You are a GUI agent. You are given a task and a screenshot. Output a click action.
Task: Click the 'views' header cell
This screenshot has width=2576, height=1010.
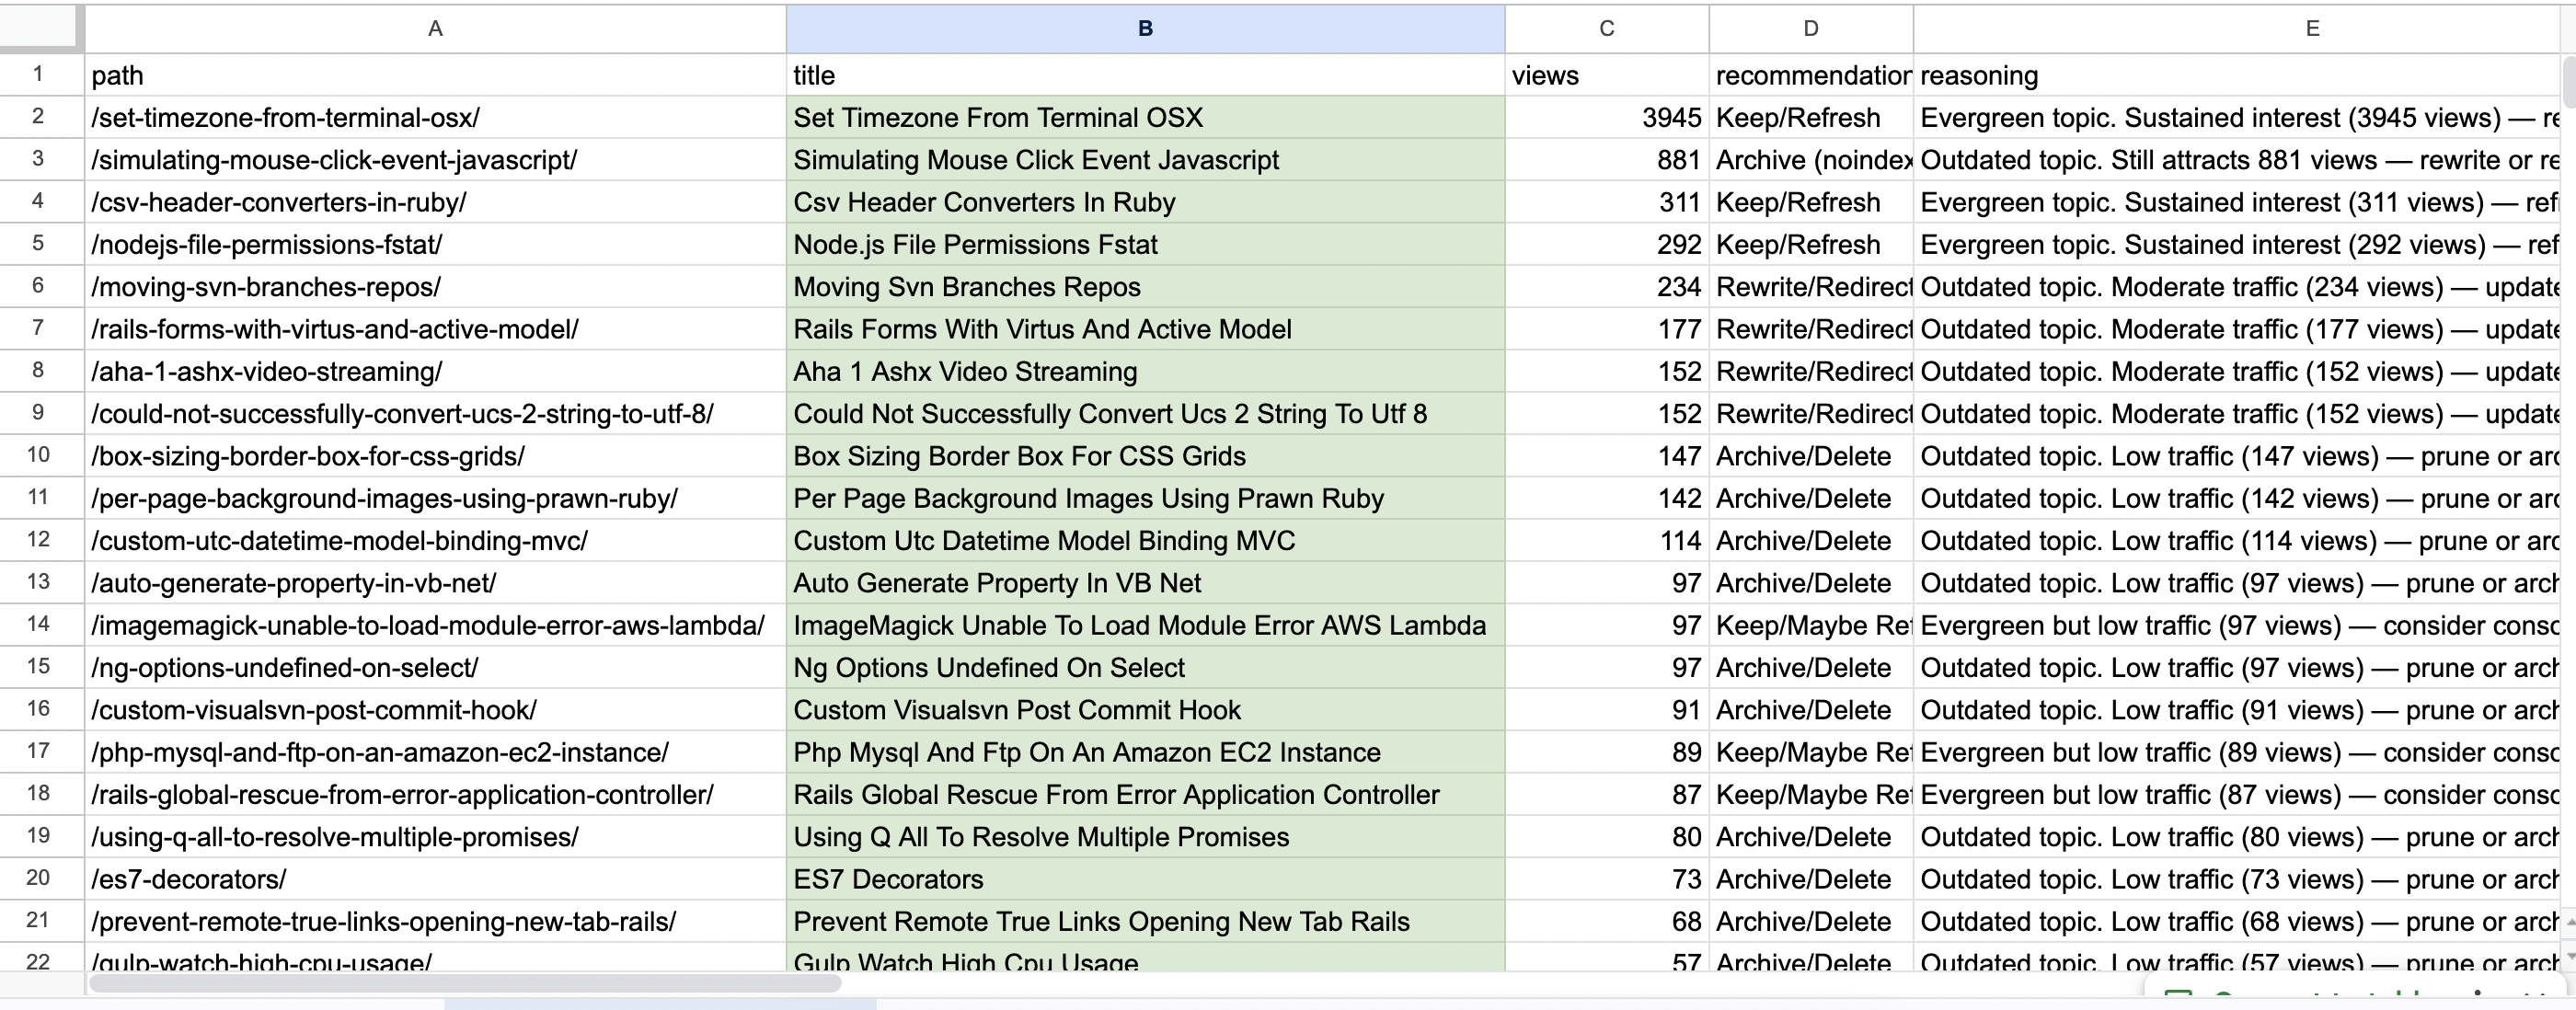(x=1606, y=75)
